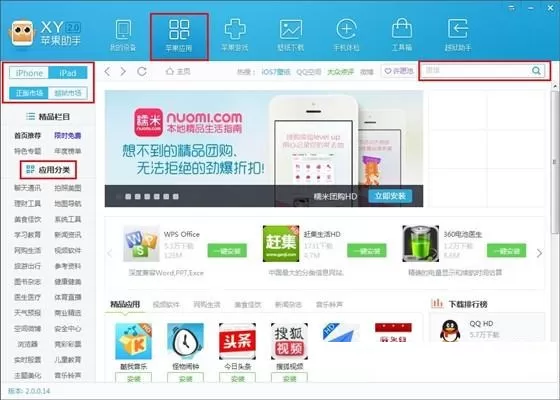The height and width of the screenshot is (400, 560).
Task: Switch to the 精品应用 tab
Action: (x=125, y=304)
